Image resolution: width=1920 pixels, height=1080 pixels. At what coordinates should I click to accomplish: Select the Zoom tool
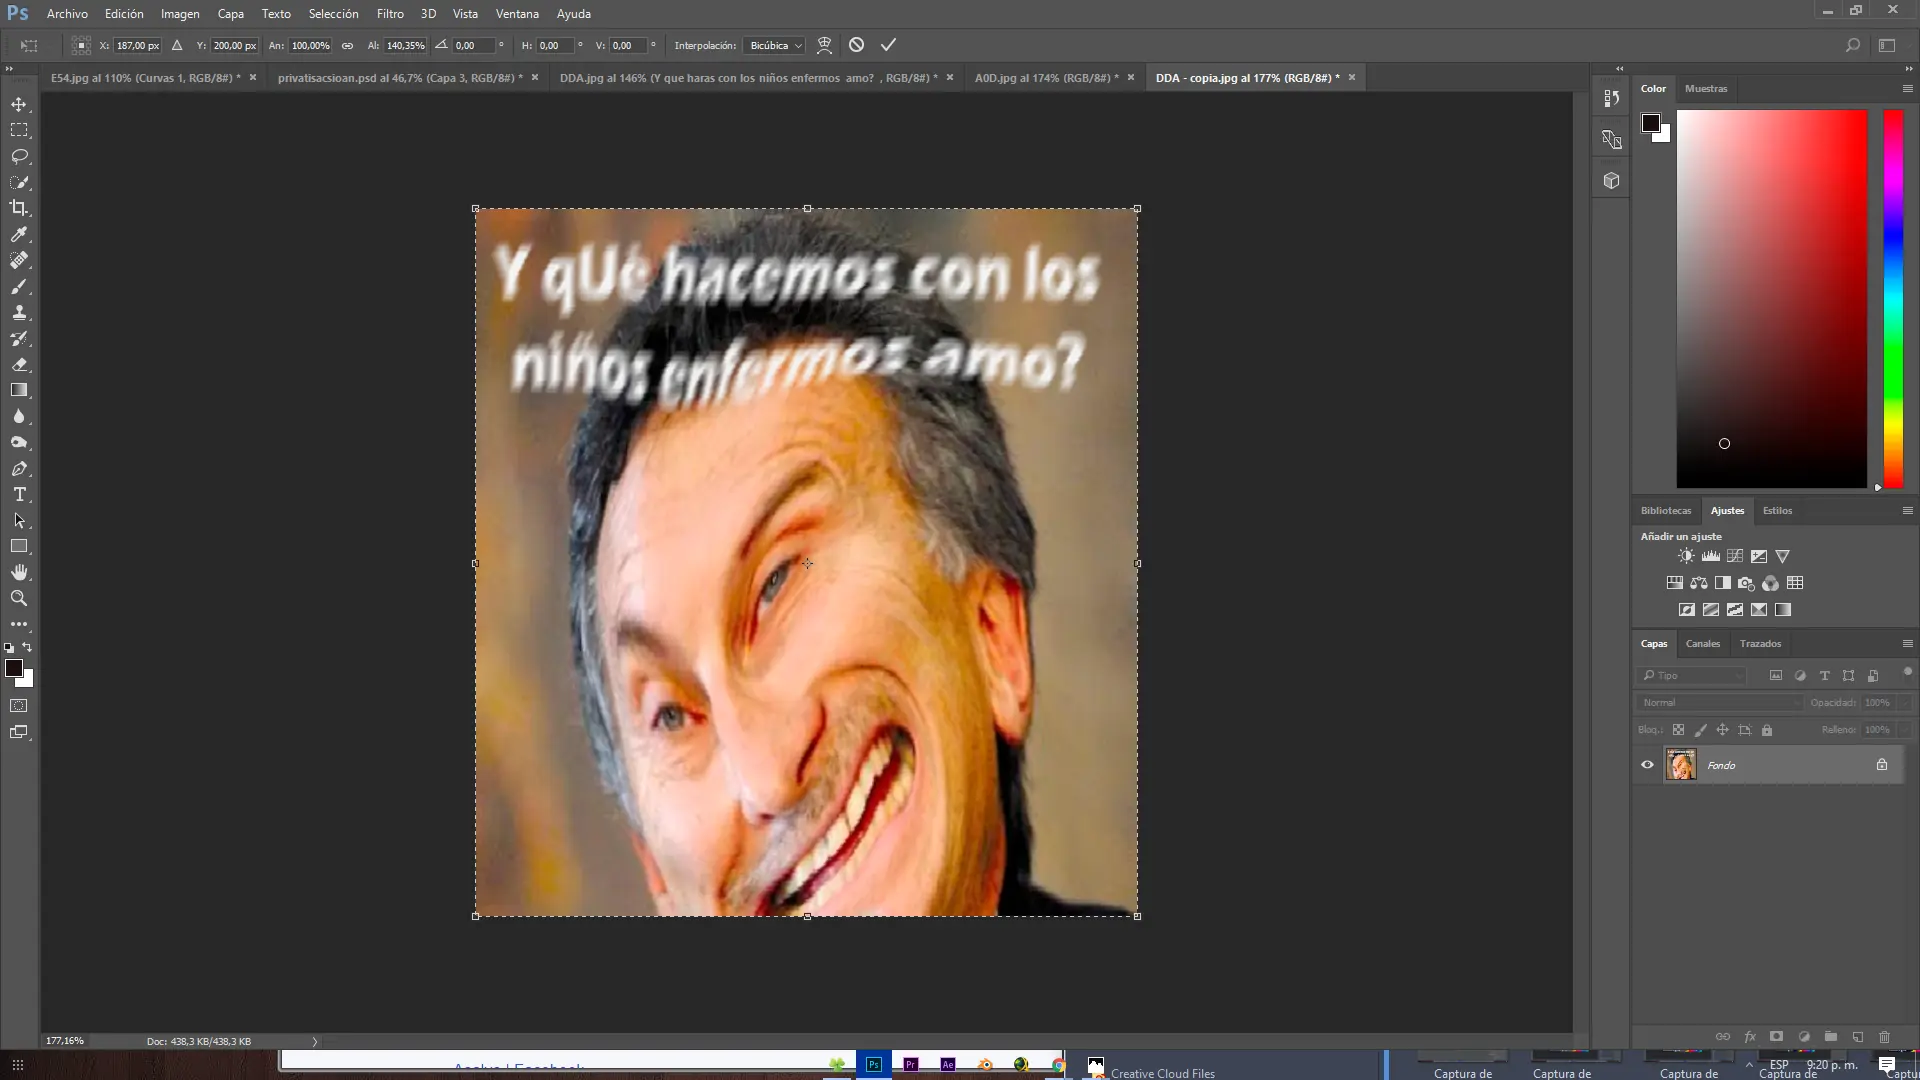coord(19,598)
